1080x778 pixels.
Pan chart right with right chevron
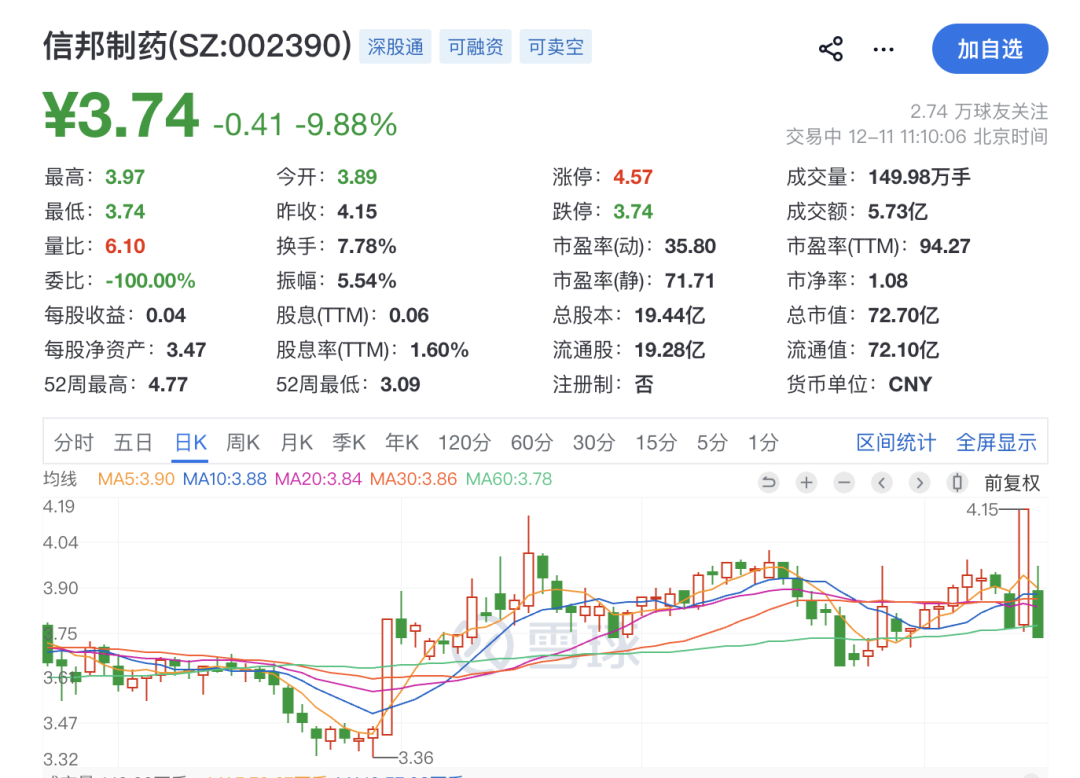pos(920,483)
